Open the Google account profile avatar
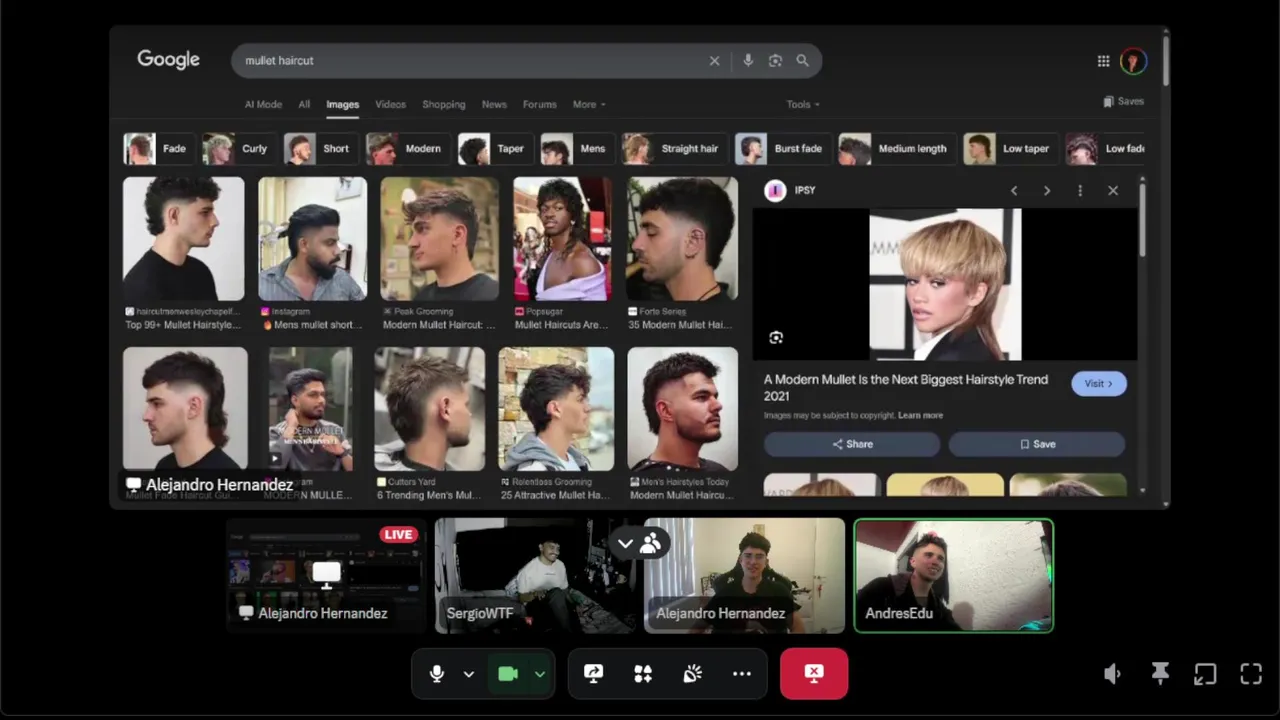This screenshot has height=720, width=1280. click(1133, 61)
